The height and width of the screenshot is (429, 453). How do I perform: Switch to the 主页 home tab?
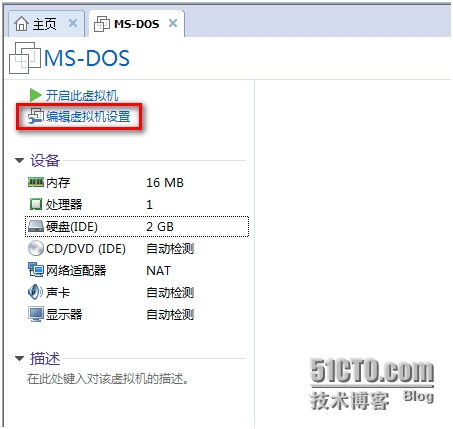(x=46, y=24)
